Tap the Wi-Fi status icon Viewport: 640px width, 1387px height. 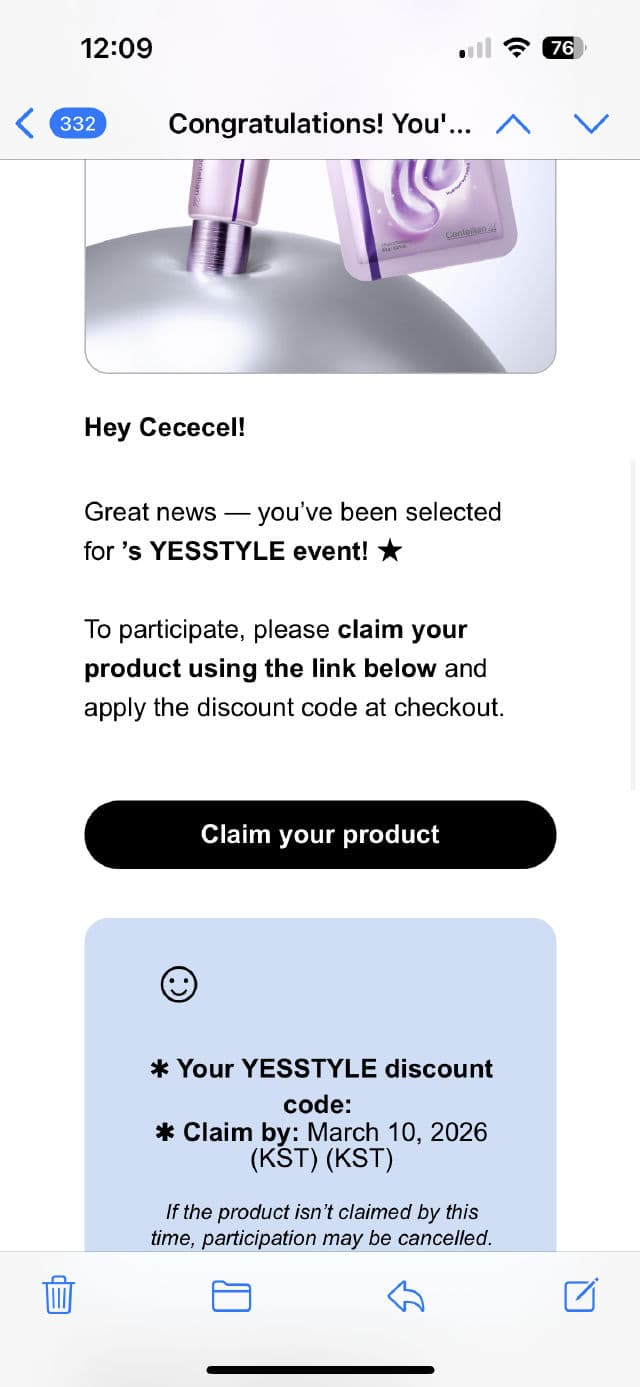pos(517,47)
